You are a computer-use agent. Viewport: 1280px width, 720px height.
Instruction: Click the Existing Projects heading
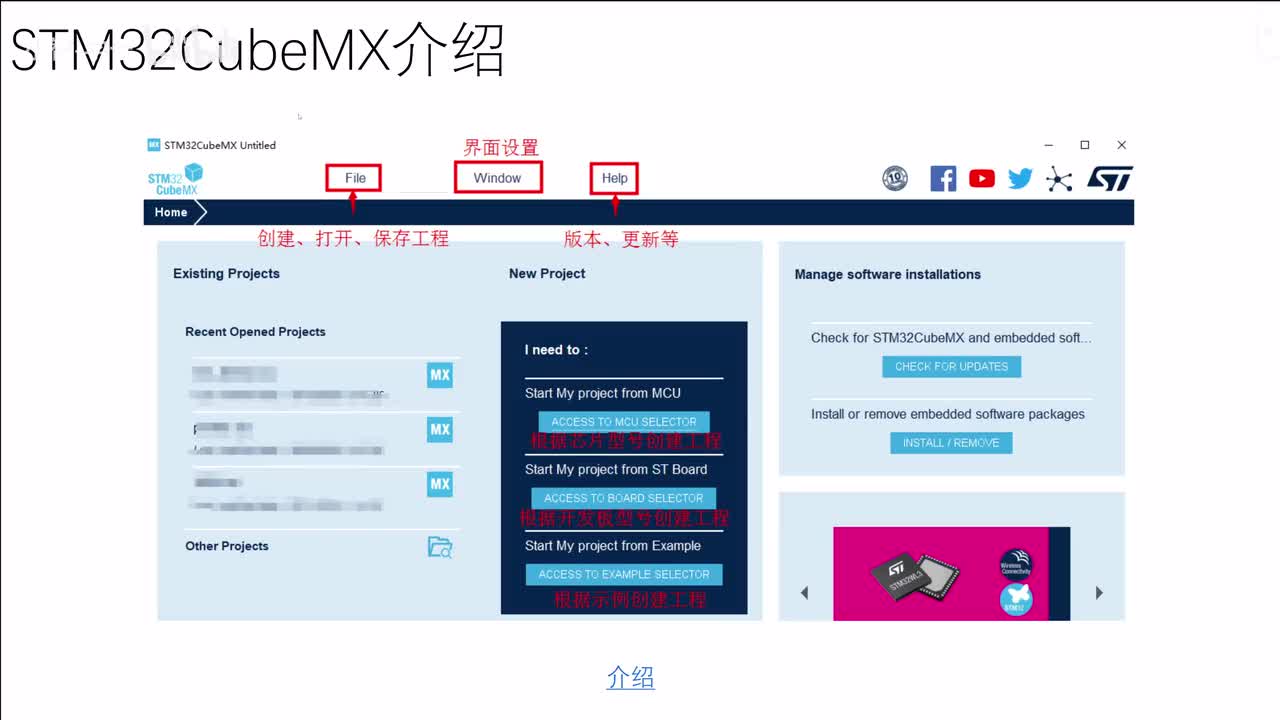[x=226, y=273]
